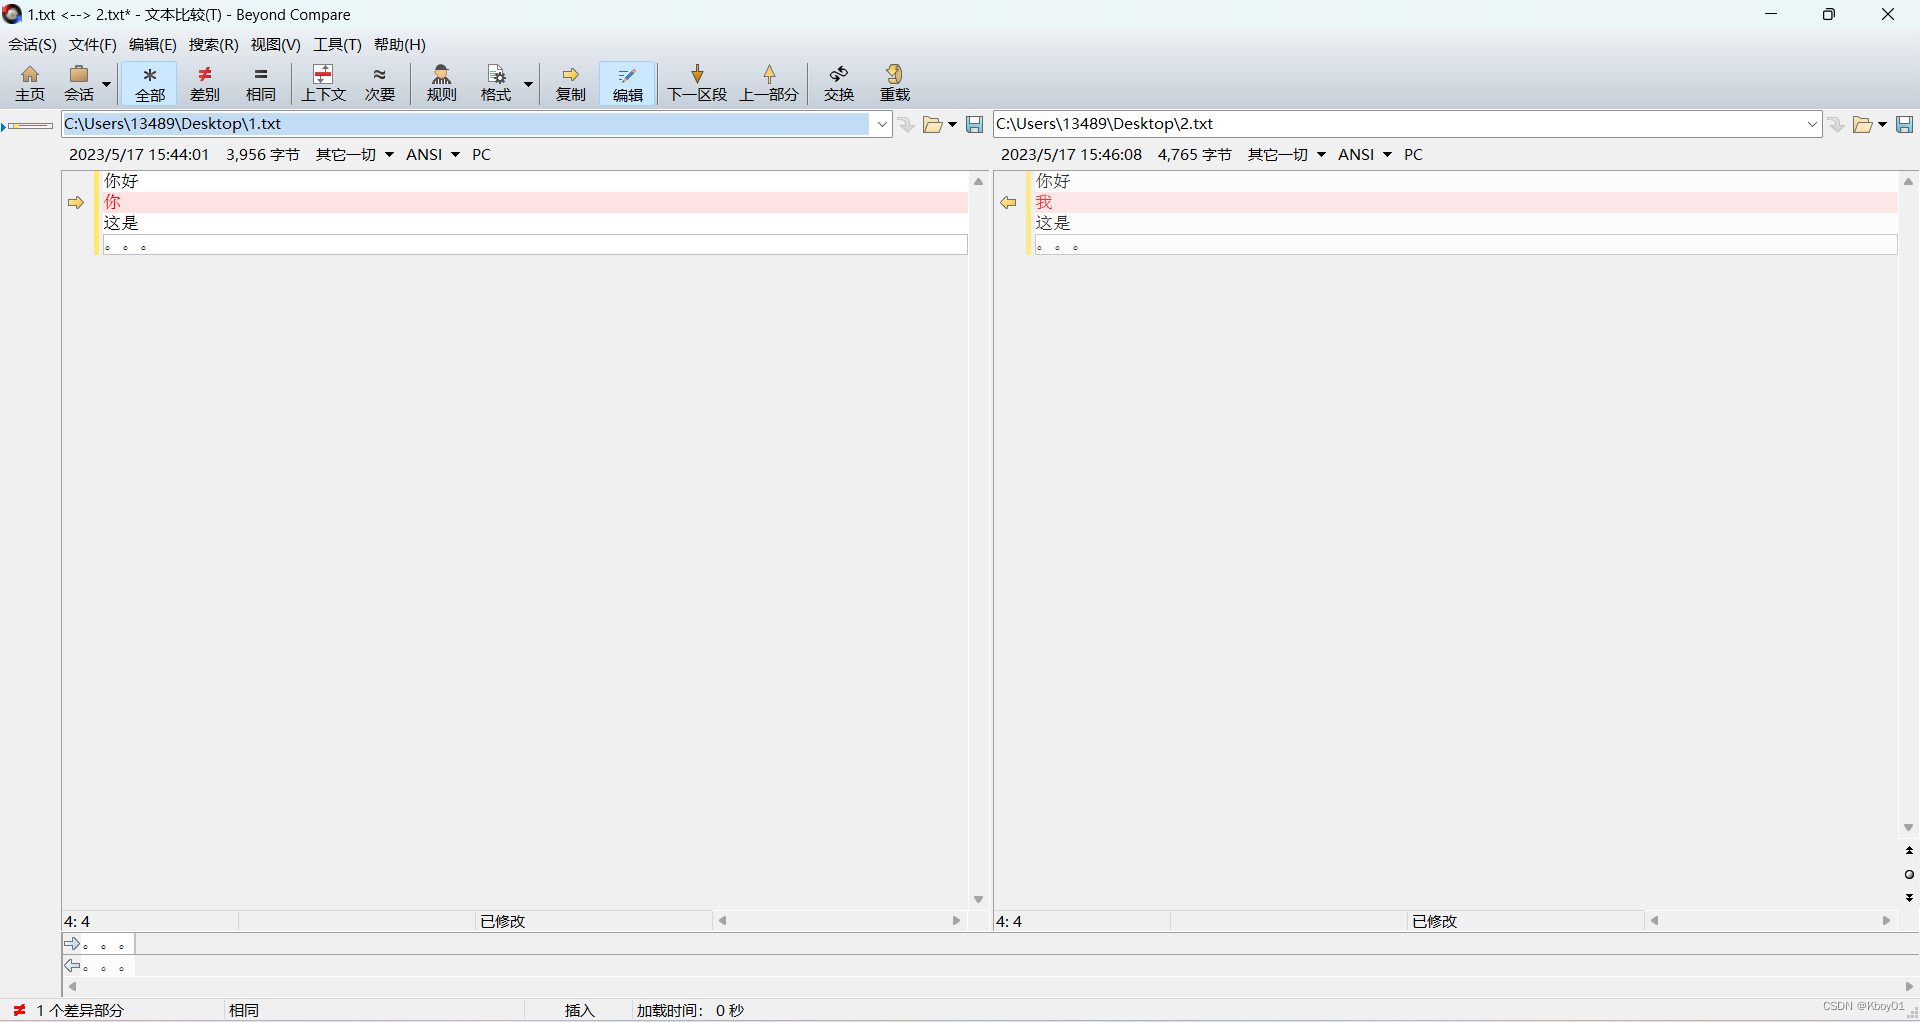Toggle the 相同 show same filter

coord(261,83)
